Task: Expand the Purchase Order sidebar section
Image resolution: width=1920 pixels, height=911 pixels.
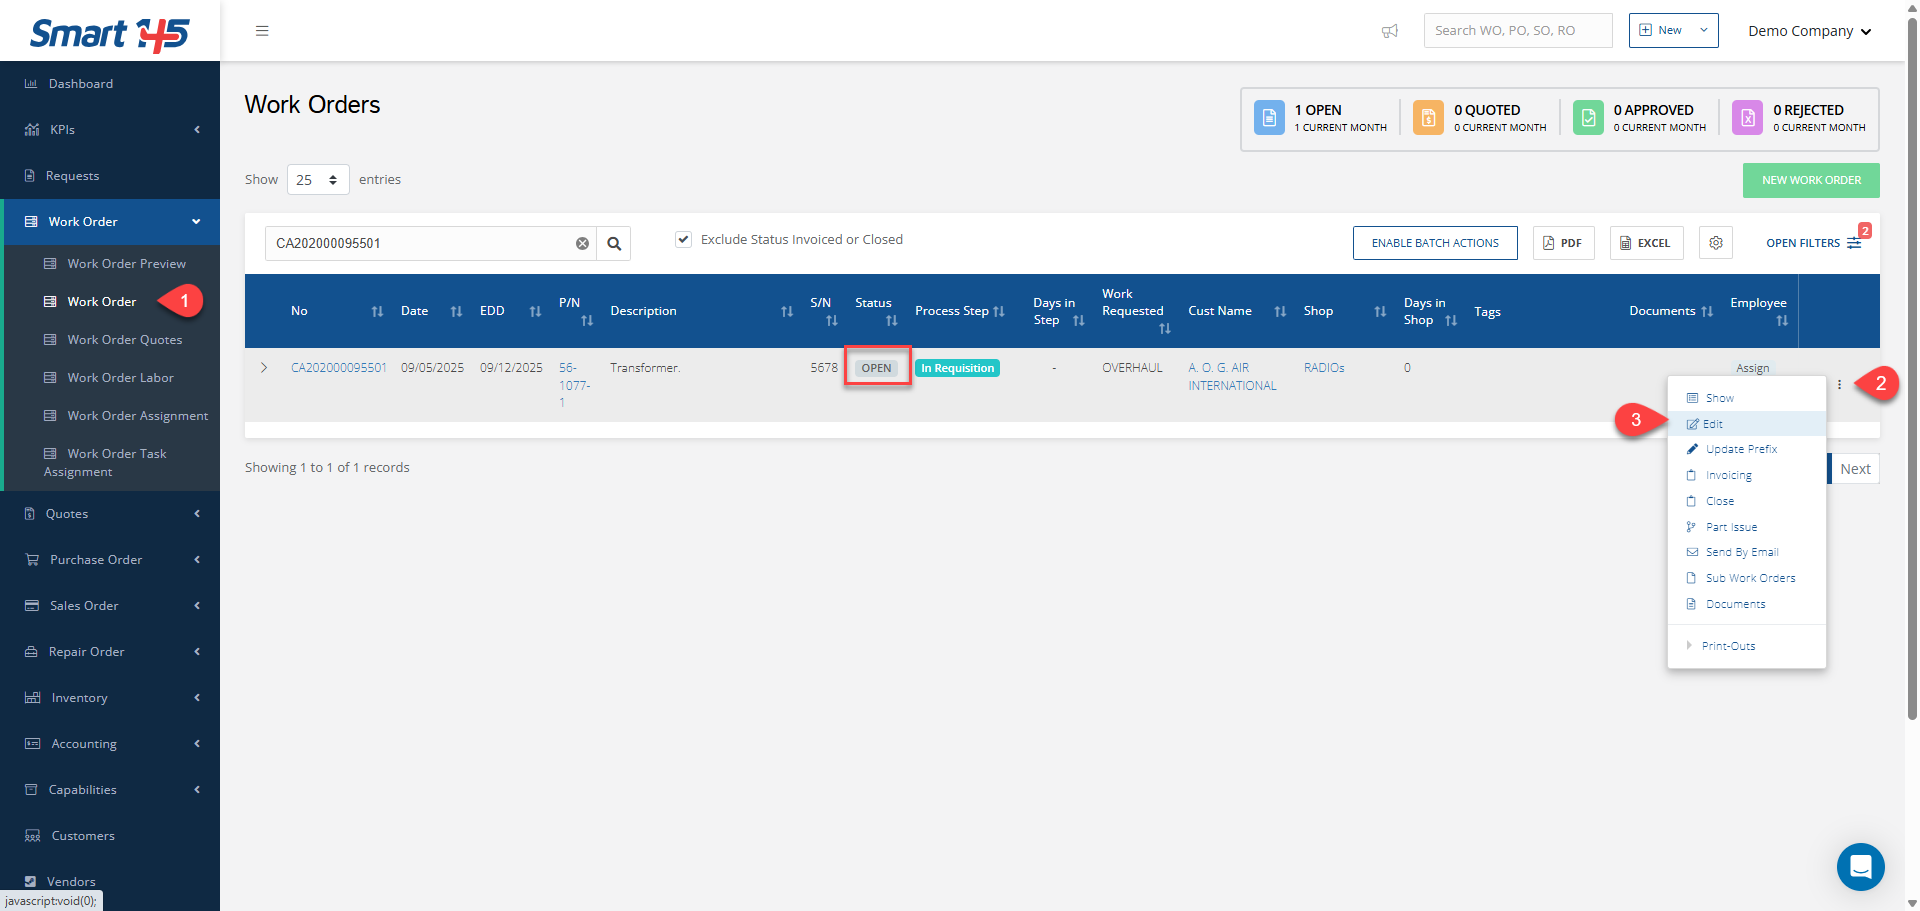Action: click(110, 560)
